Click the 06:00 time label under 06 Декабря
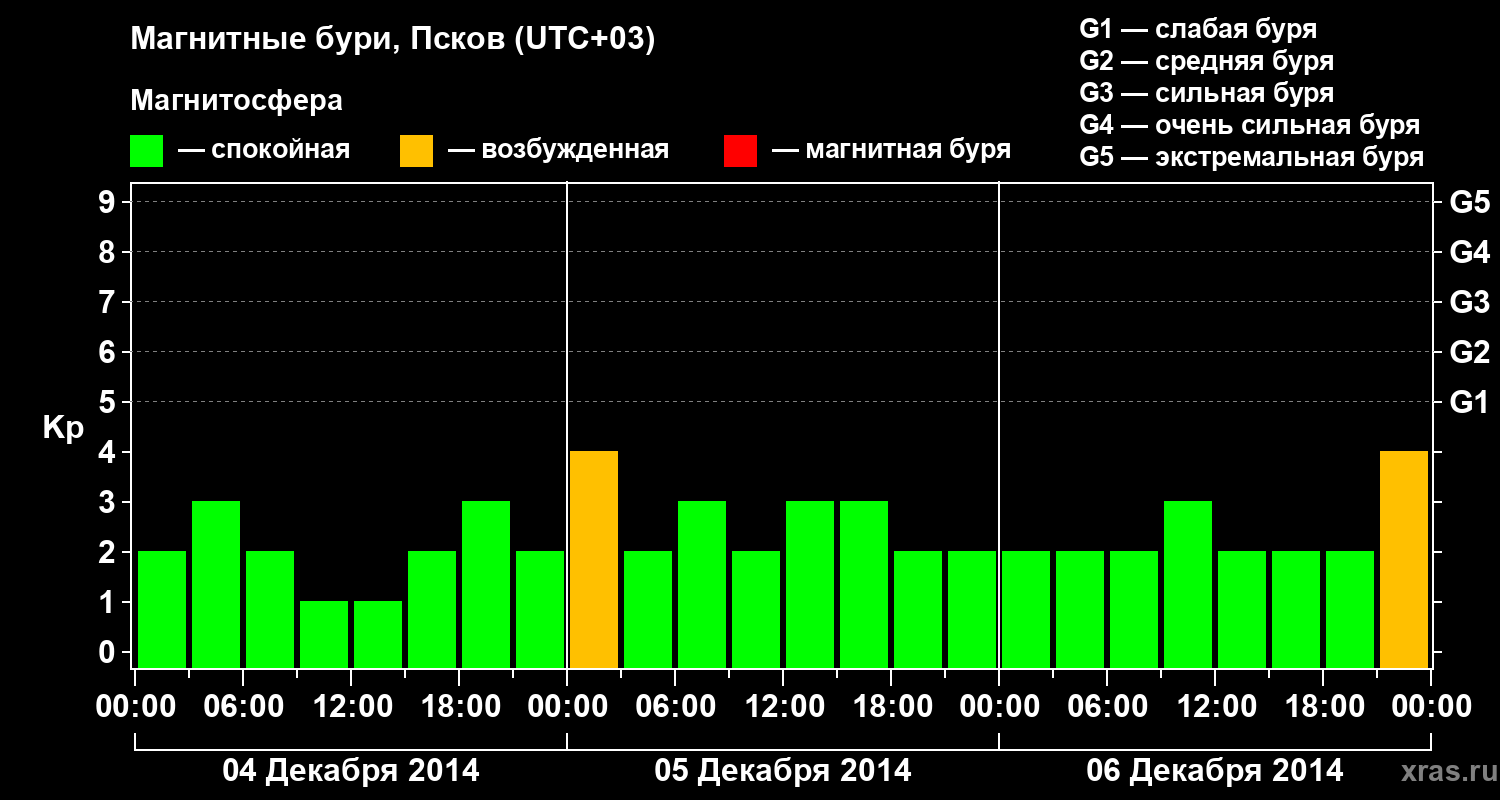 point(1107,707)
